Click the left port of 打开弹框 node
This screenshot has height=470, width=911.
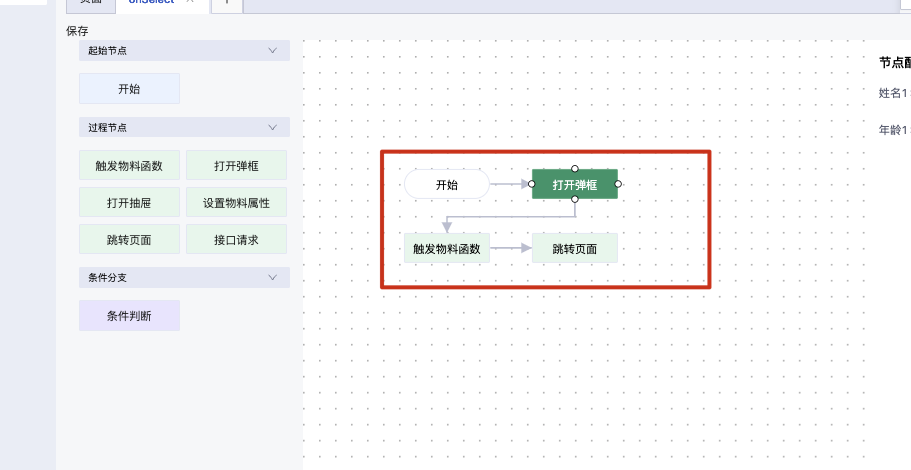[x=532, y=184]
